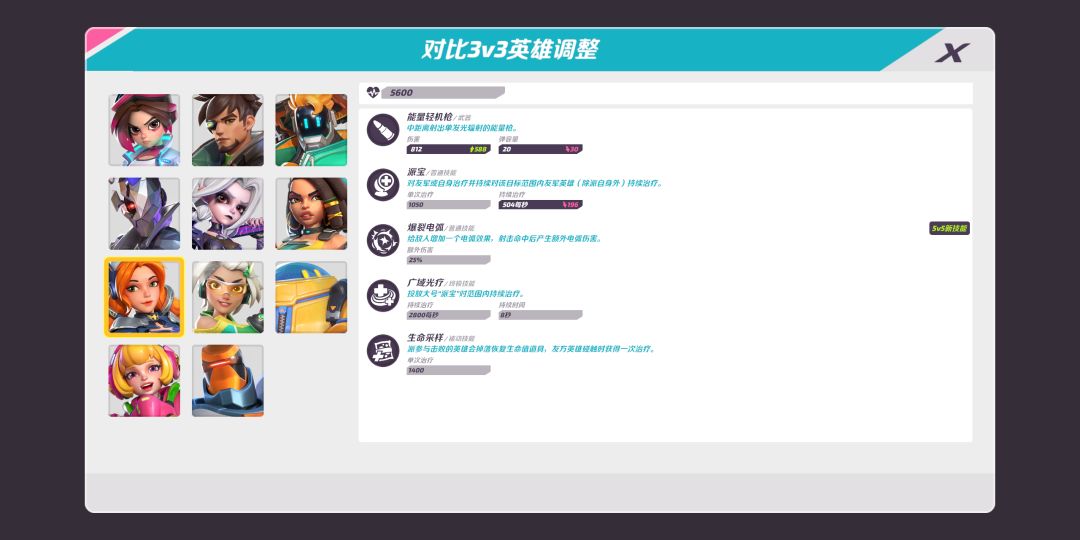
Task: Click the description starting 派参与击败的英雄
Action: click(x=531, y=349)
